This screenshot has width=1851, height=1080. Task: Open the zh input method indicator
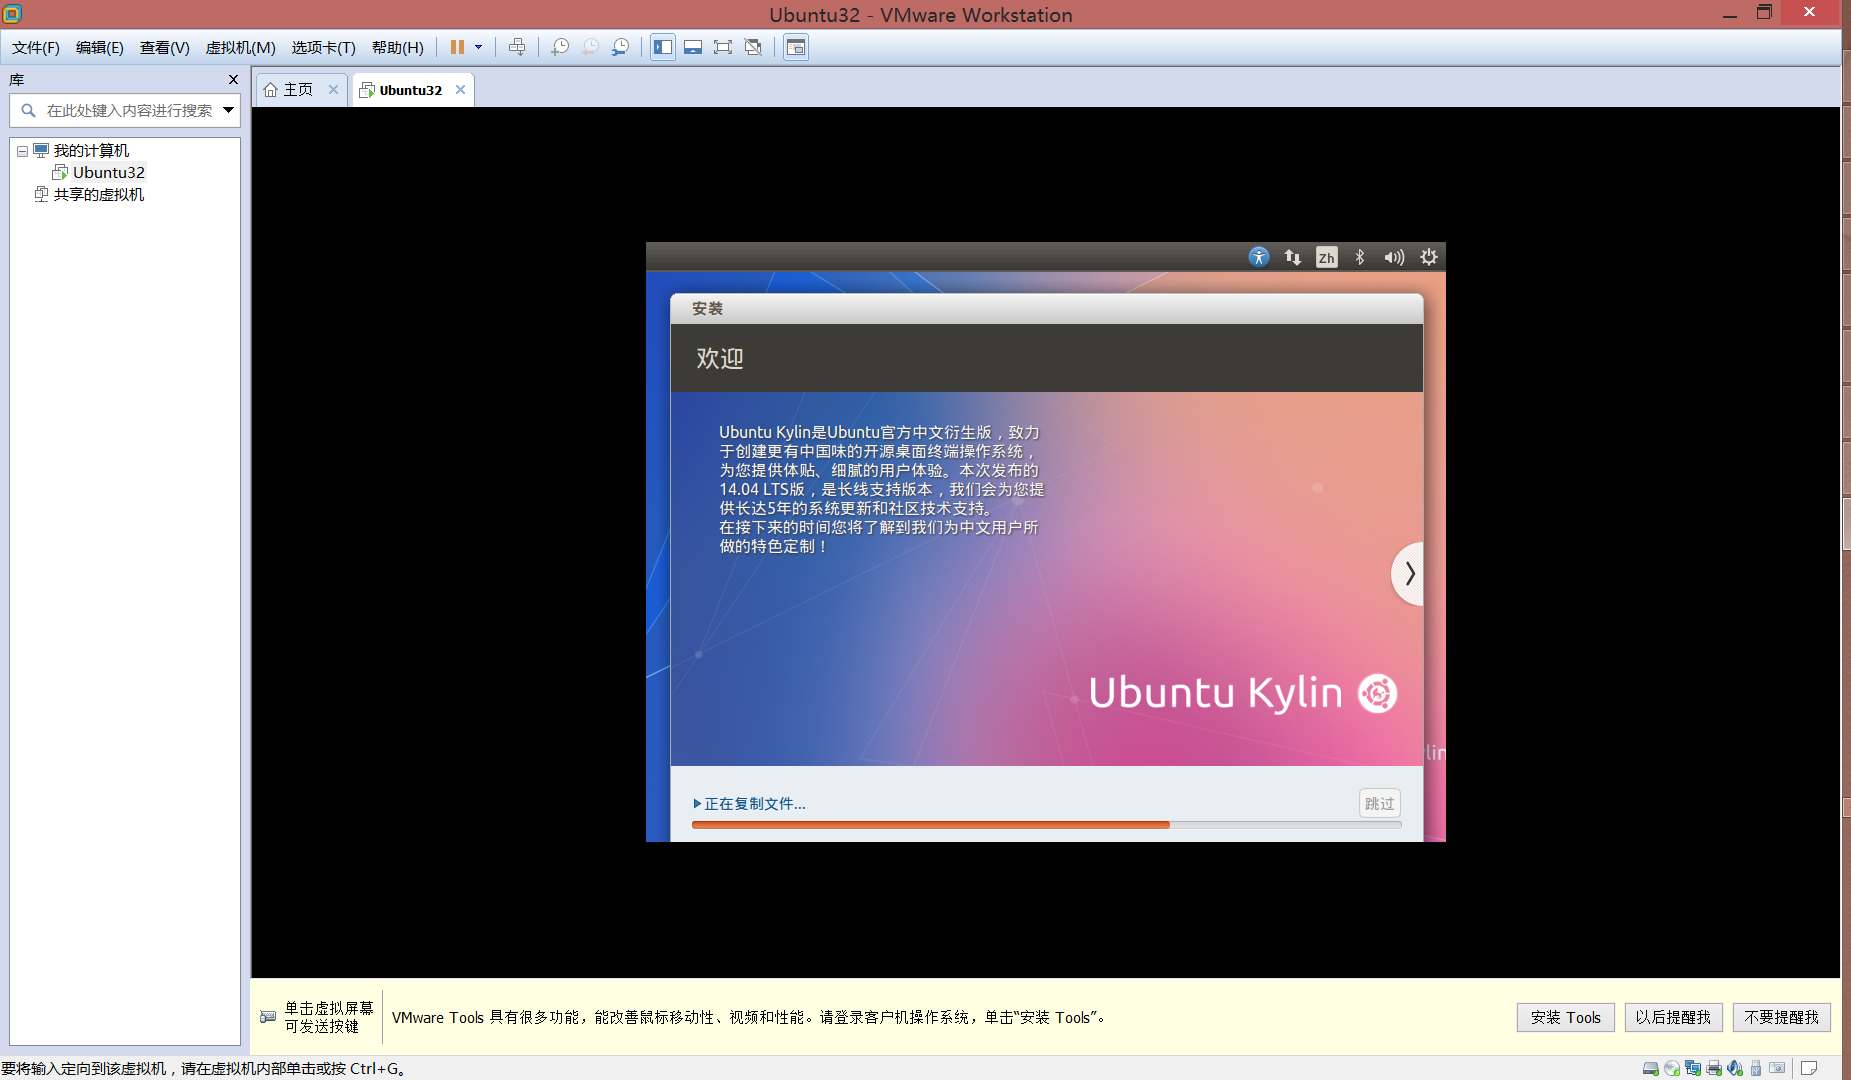pyautogui.click(x=1326, y=257)
